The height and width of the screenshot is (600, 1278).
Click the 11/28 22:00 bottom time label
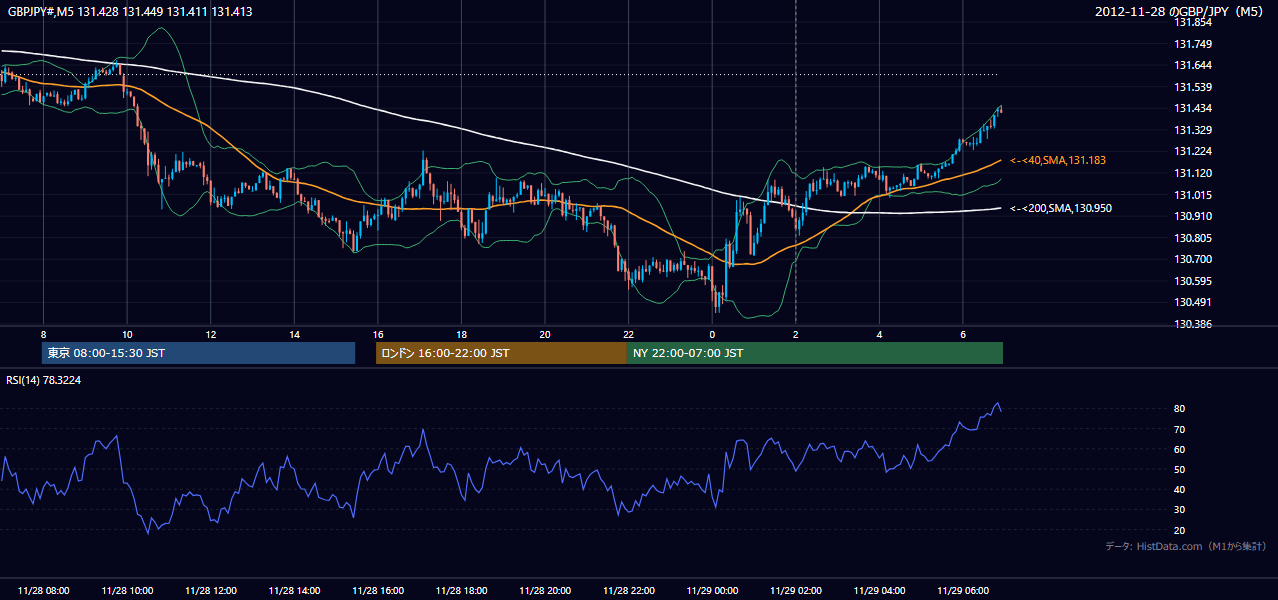click(x=628, y=591)
